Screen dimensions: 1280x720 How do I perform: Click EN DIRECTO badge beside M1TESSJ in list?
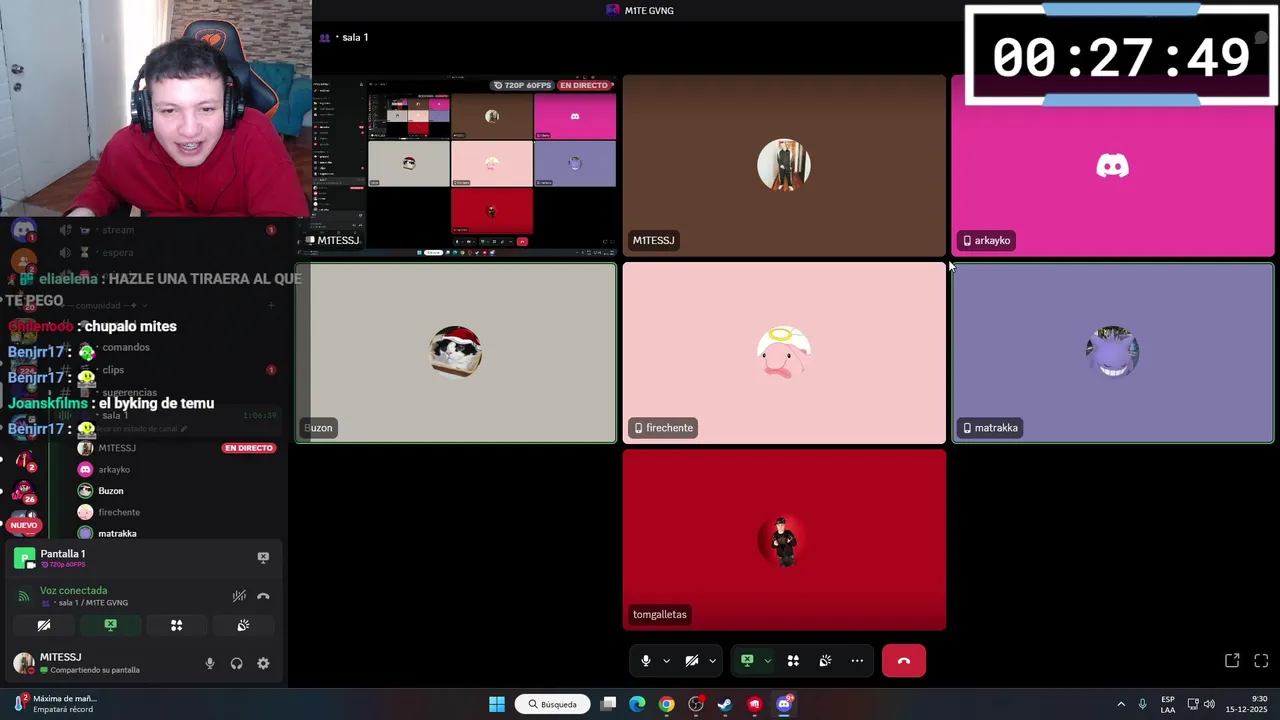click(x=249, y=448)
